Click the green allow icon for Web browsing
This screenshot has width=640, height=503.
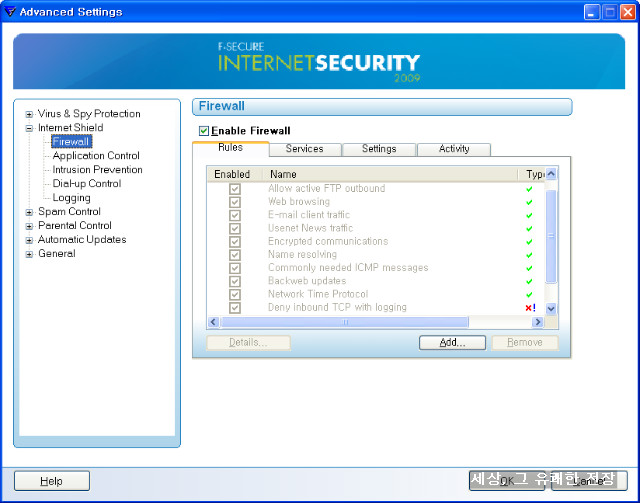pos(529,202)
